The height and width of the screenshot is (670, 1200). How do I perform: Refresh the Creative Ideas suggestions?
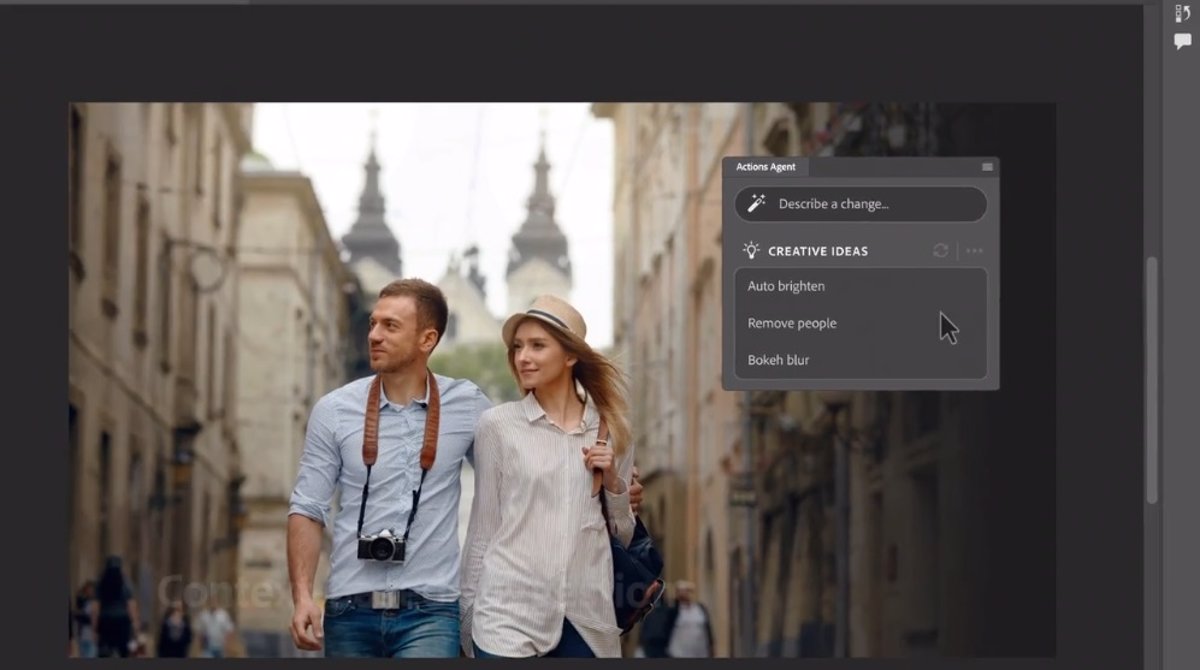pos(941,251)
